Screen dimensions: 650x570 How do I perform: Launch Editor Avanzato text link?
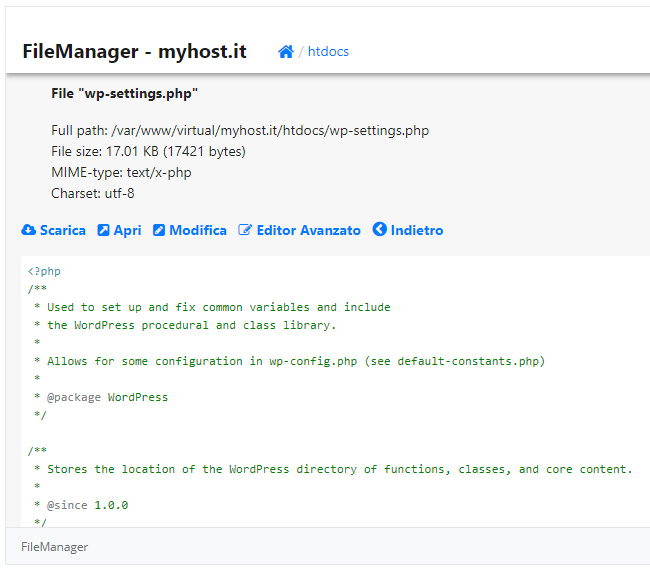(x=308, y=230)
